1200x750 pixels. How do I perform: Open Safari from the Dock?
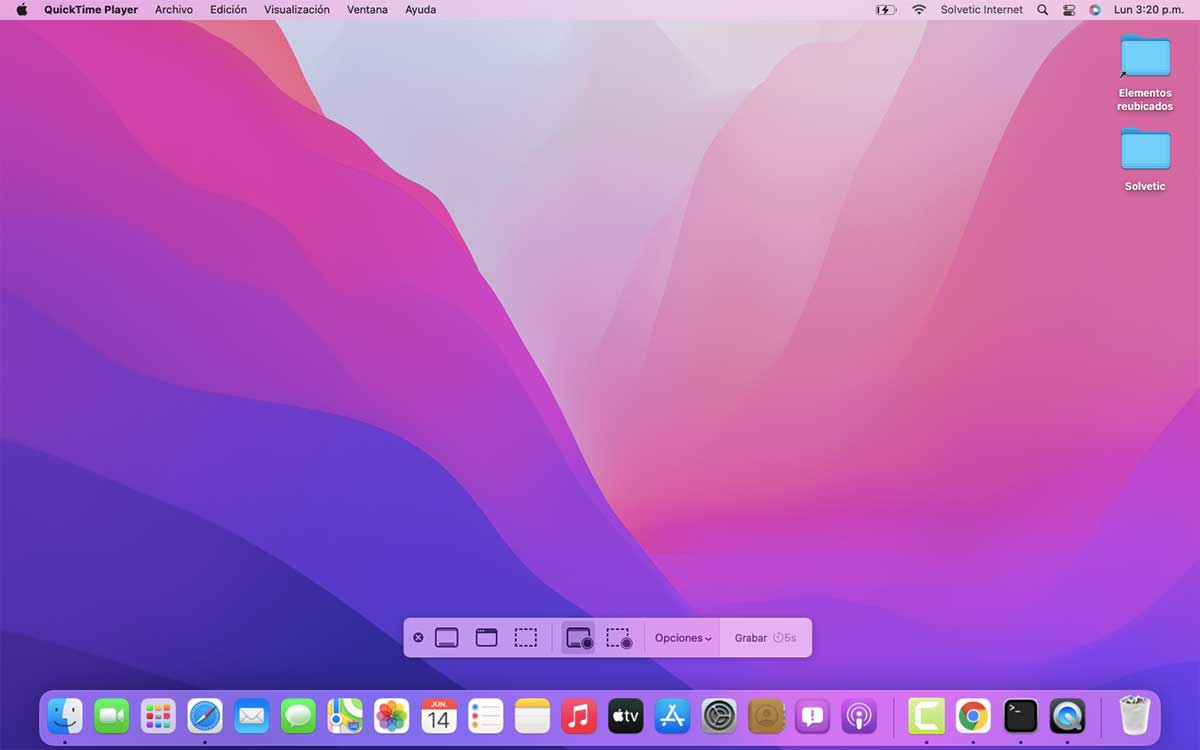(x=205, y=716)
